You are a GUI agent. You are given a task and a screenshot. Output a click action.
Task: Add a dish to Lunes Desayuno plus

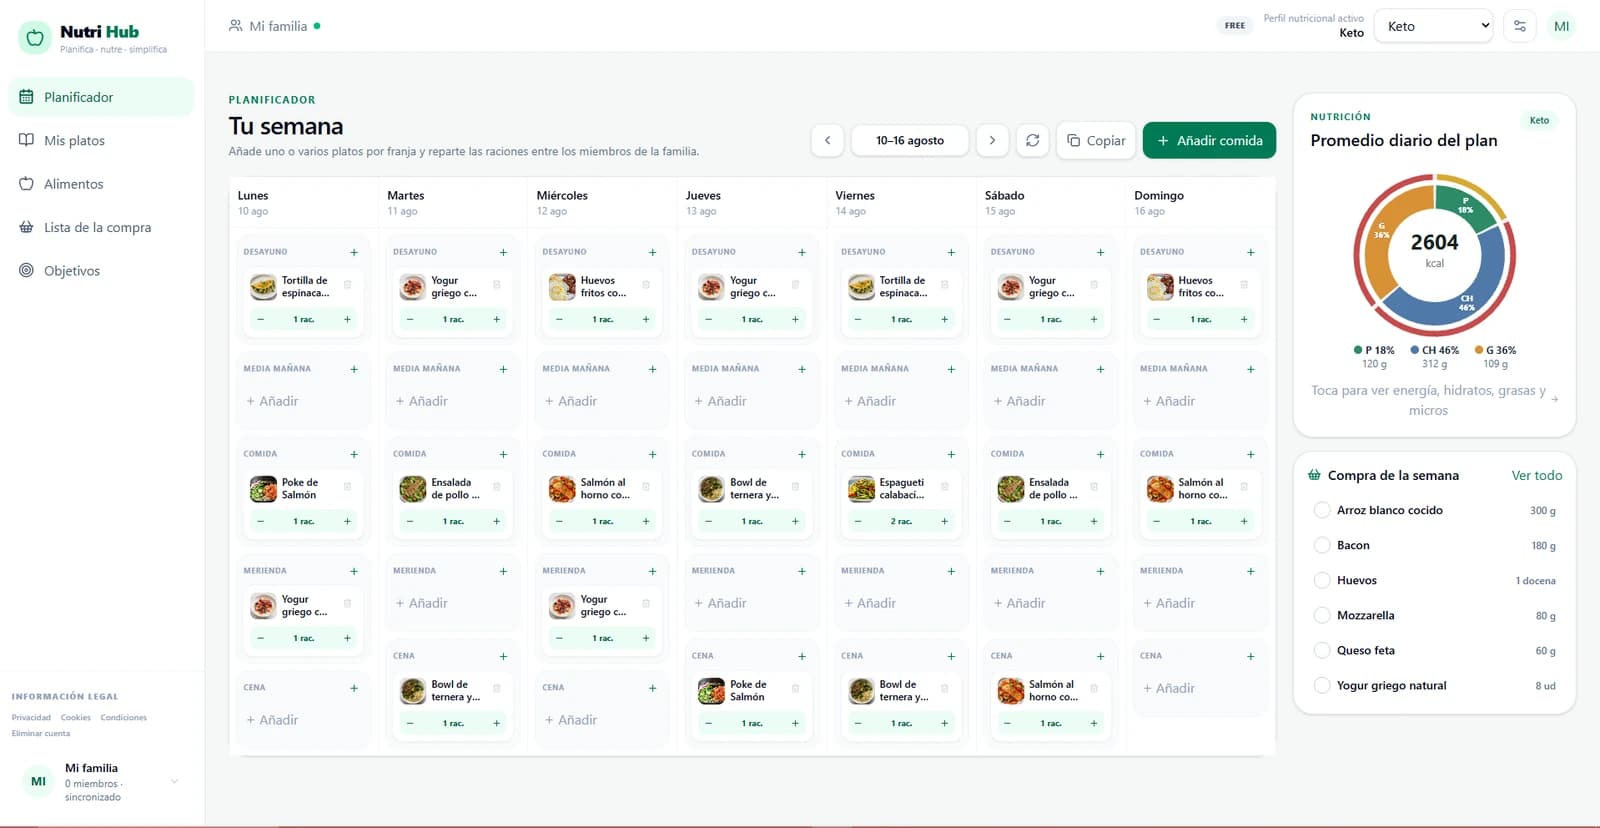(x=354, y=252)
